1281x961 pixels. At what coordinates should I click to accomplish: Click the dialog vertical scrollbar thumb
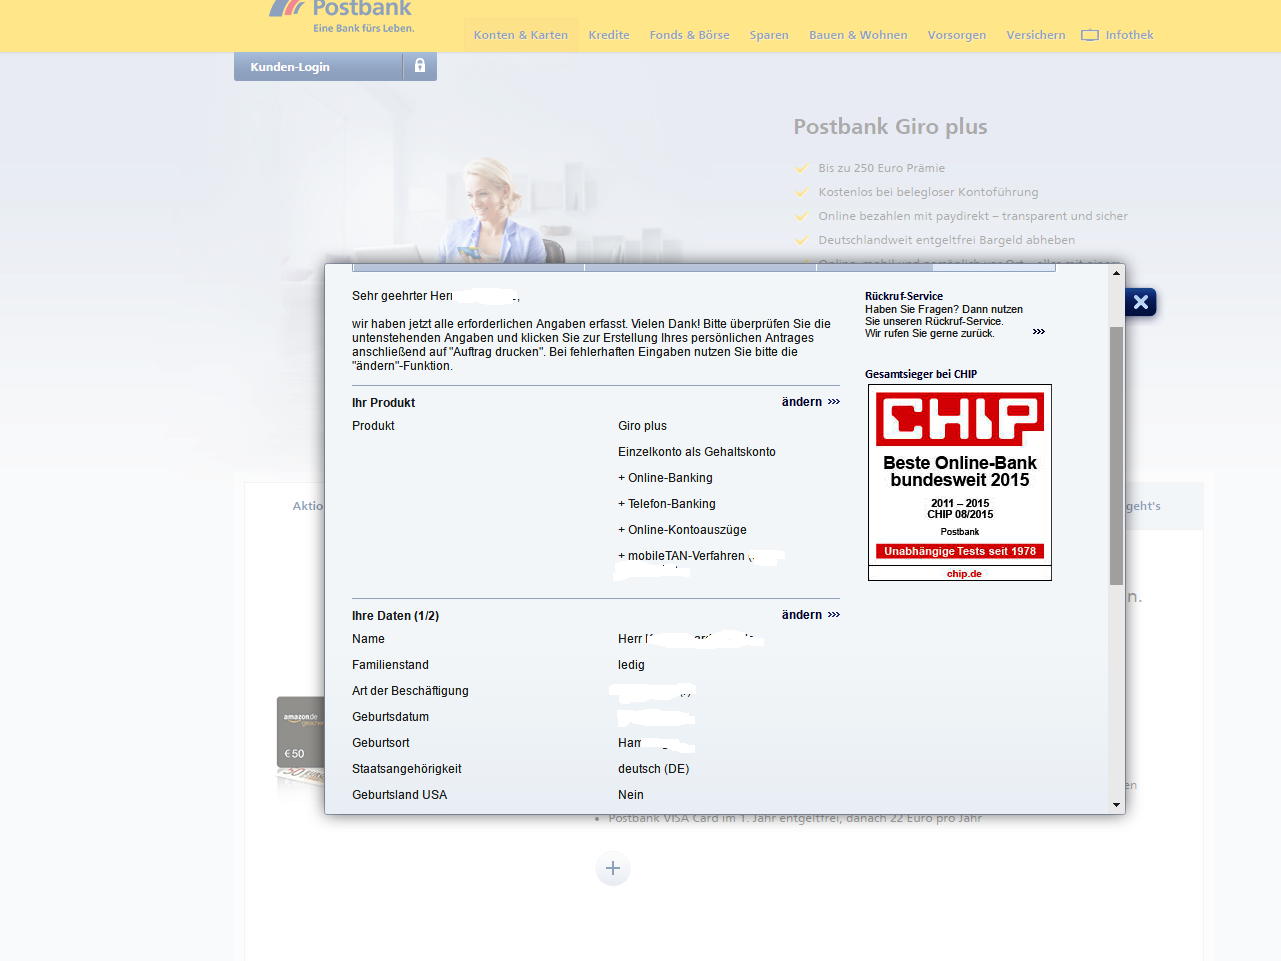point(1116,455)
